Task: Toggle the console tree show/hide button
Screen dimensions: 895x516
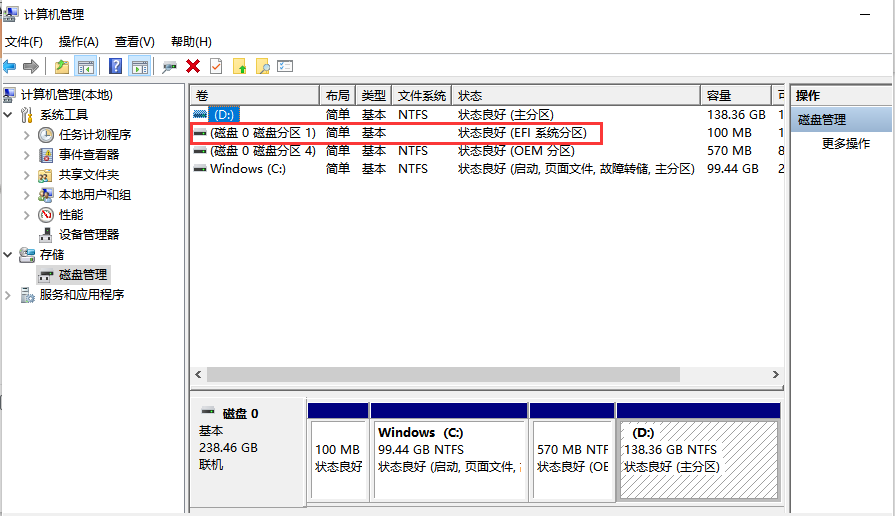Action: coord(86,66)
